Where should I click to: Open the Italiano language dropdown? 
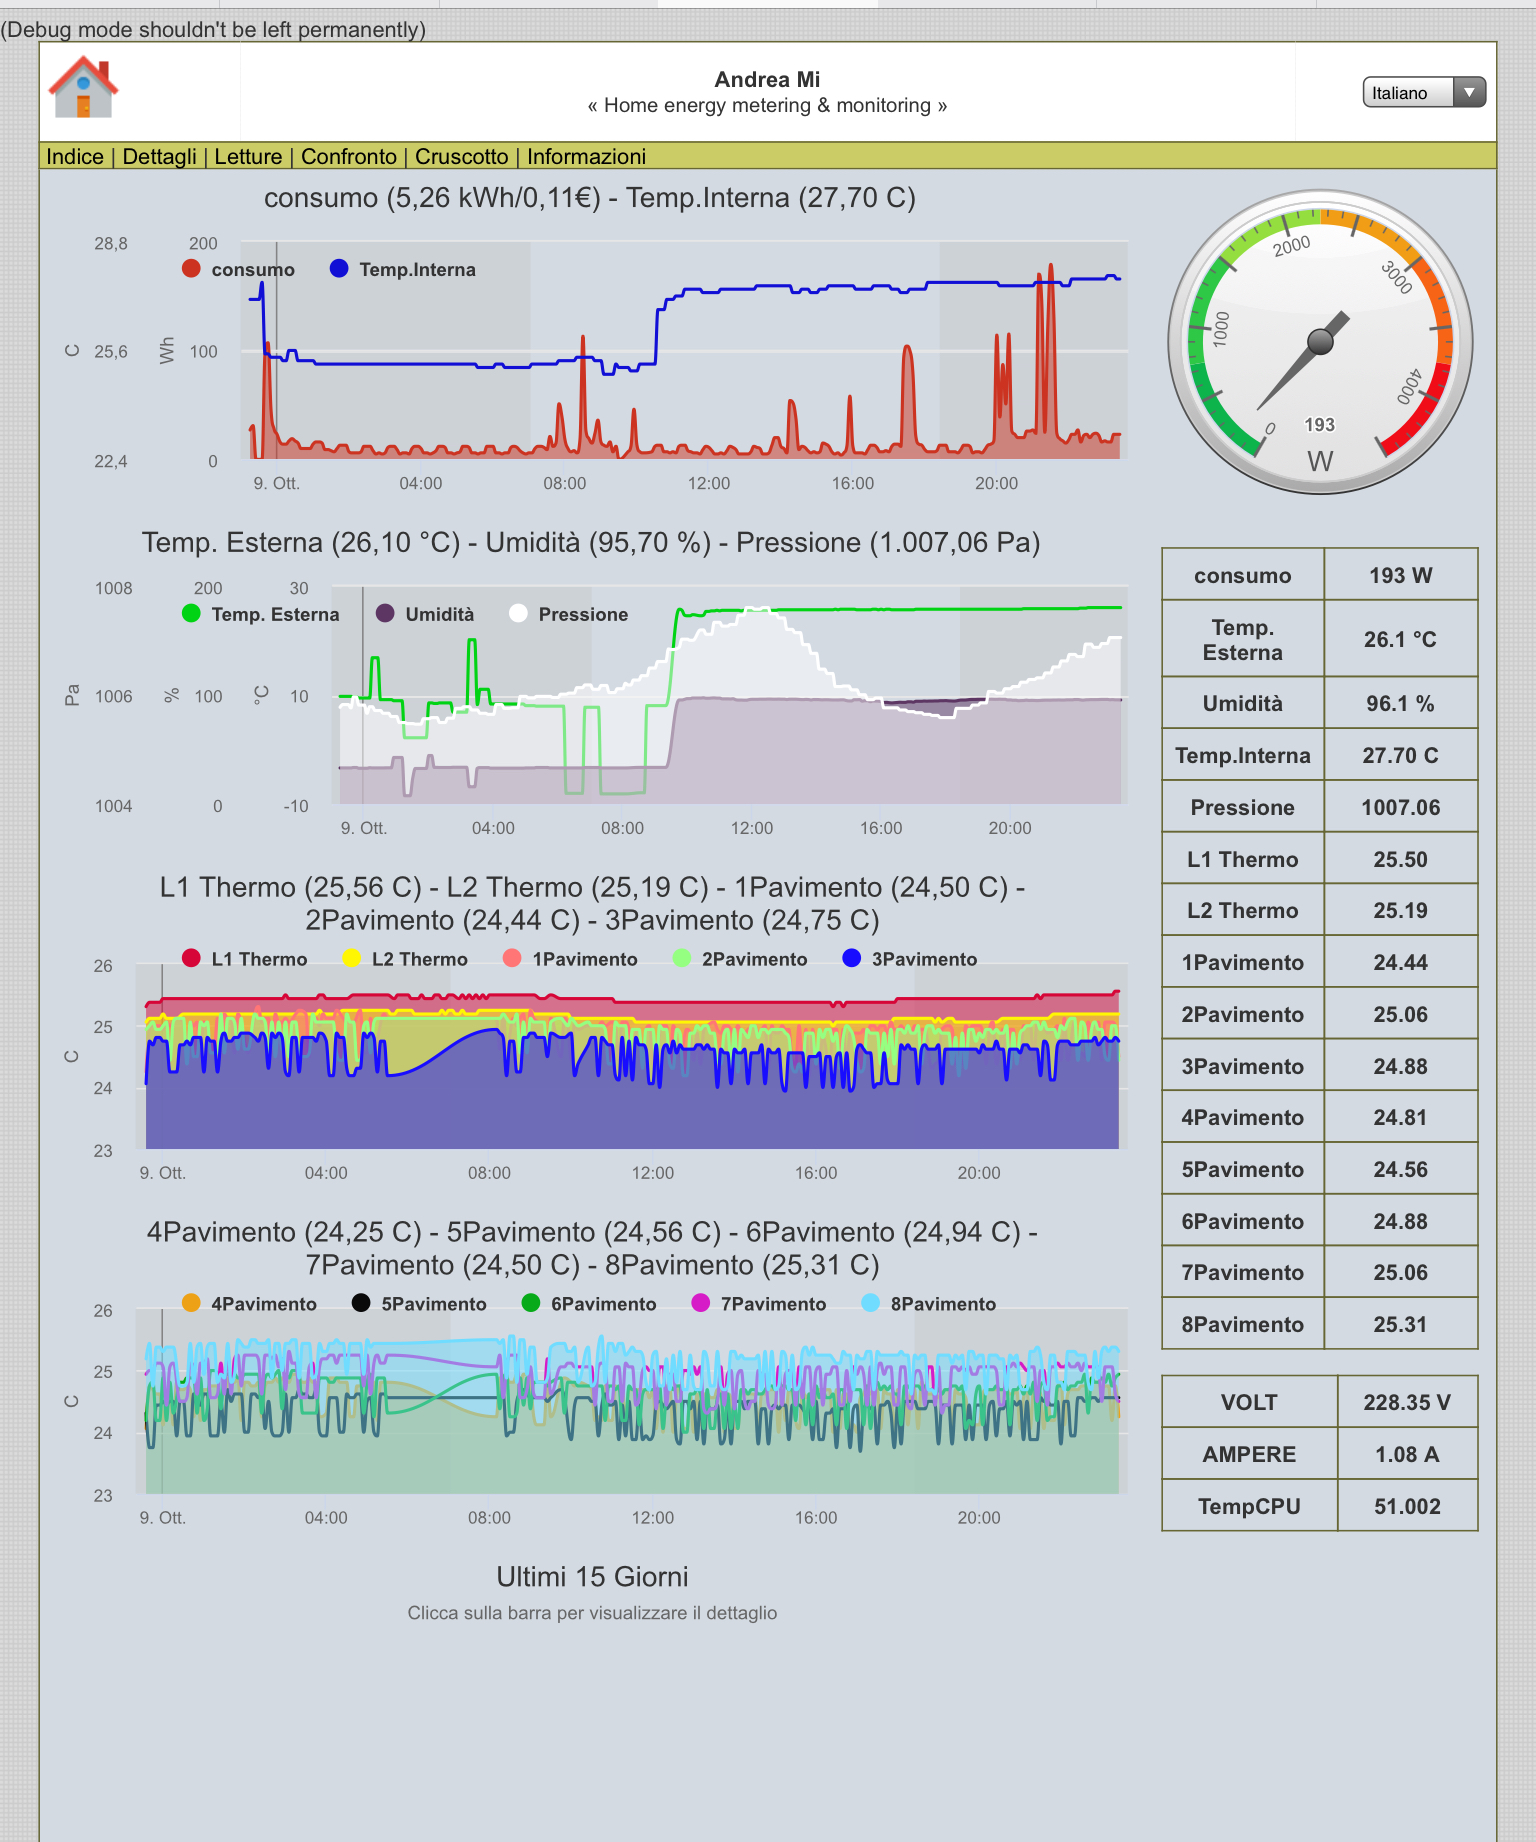click(x=1424, y=93)
